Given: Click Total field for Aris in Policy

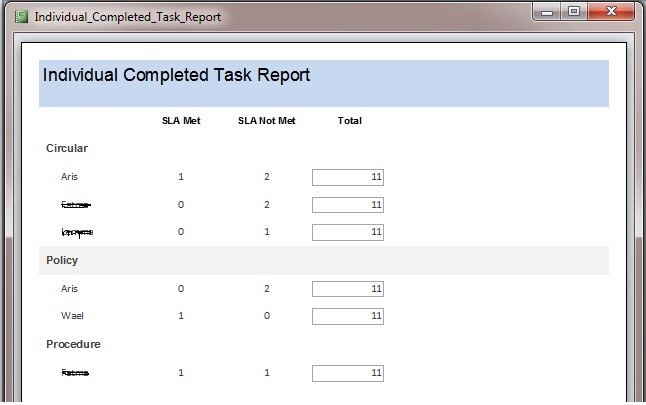Looking at the screenshot, I should coord(348,289).
